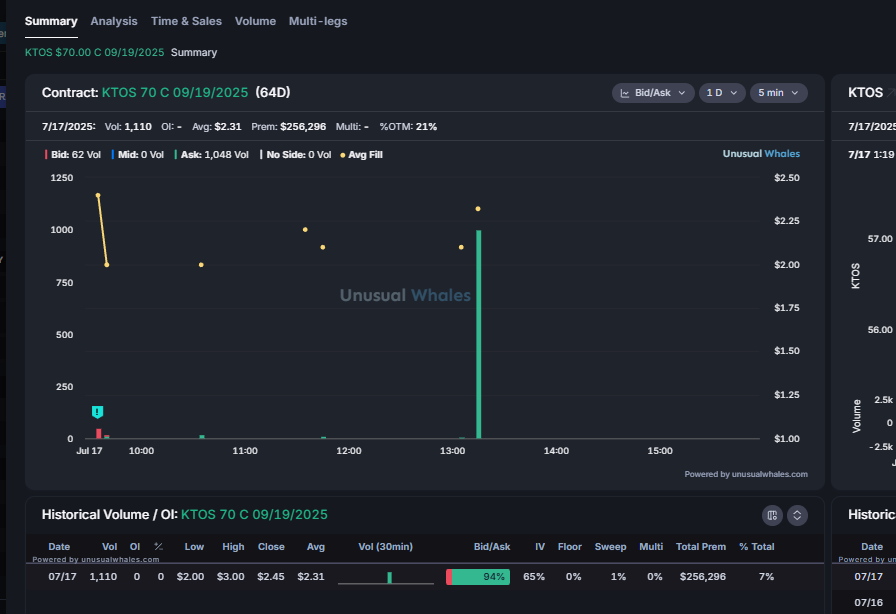This screenshot has width=896, height=614.
Task: Click the 65% IV cell
Action: point(534,576)
